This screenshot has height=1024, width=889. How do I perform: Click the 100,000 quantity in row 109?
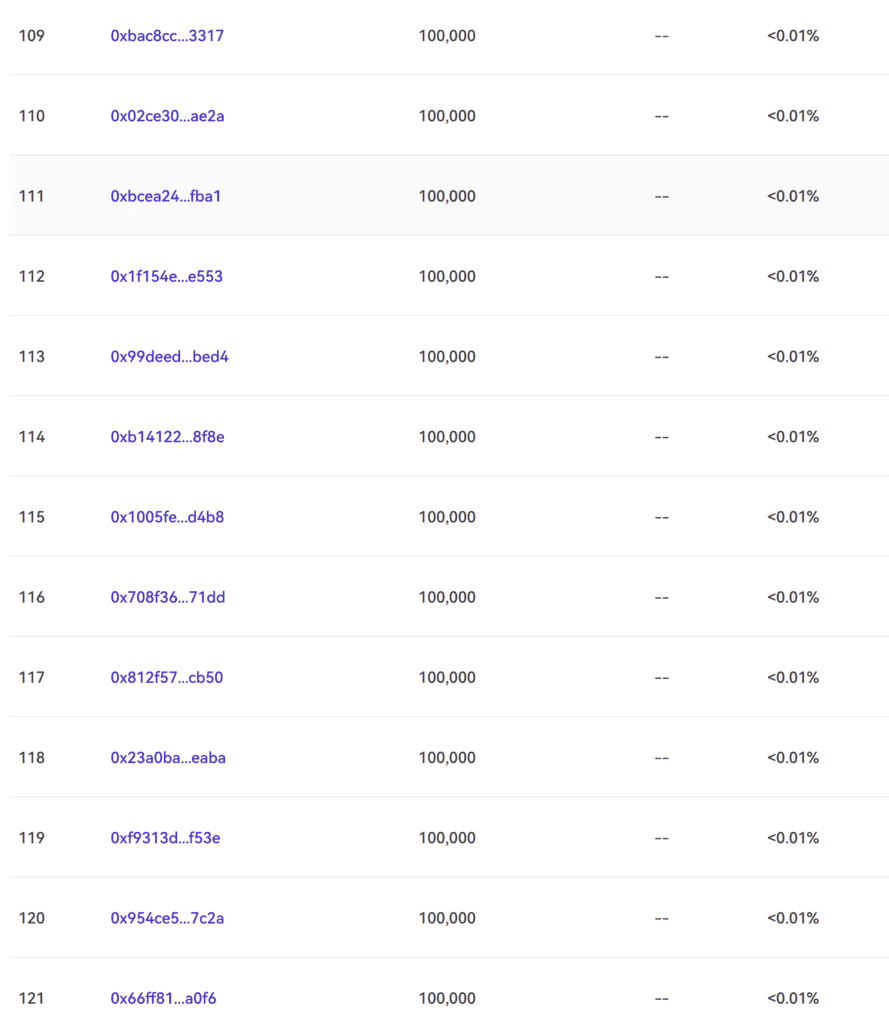pyautogui.click(x=447, y=37)
